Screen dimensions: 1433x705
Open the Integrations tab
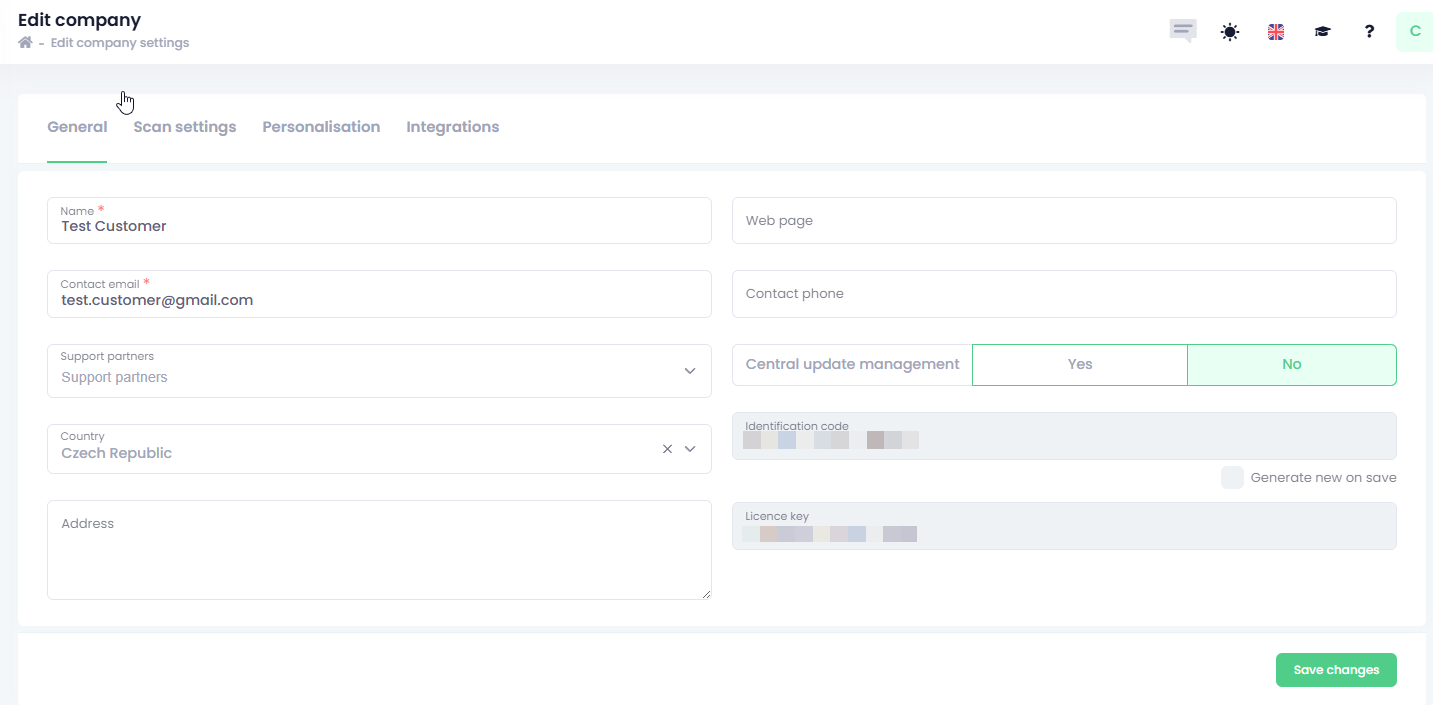(452, 127)
